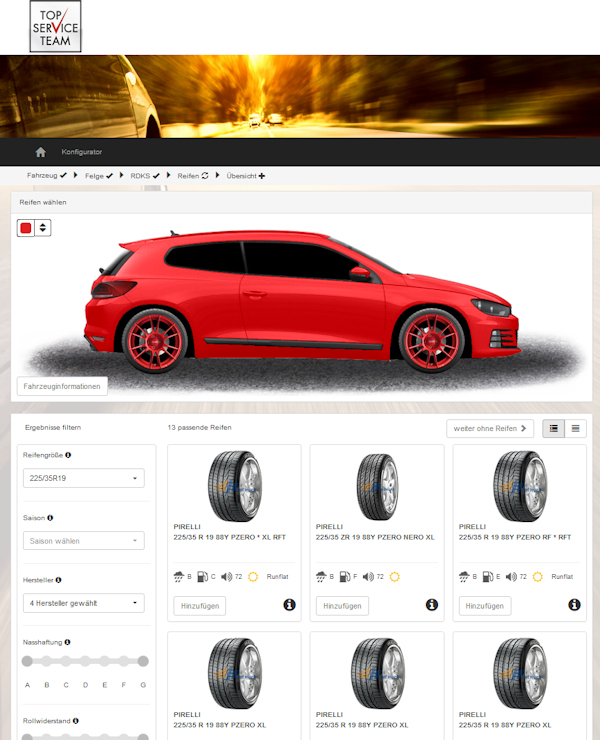Viewport: 600px width, 740px height.
Task: Switch to detailed tile view icon
Action: click(554, 429)
